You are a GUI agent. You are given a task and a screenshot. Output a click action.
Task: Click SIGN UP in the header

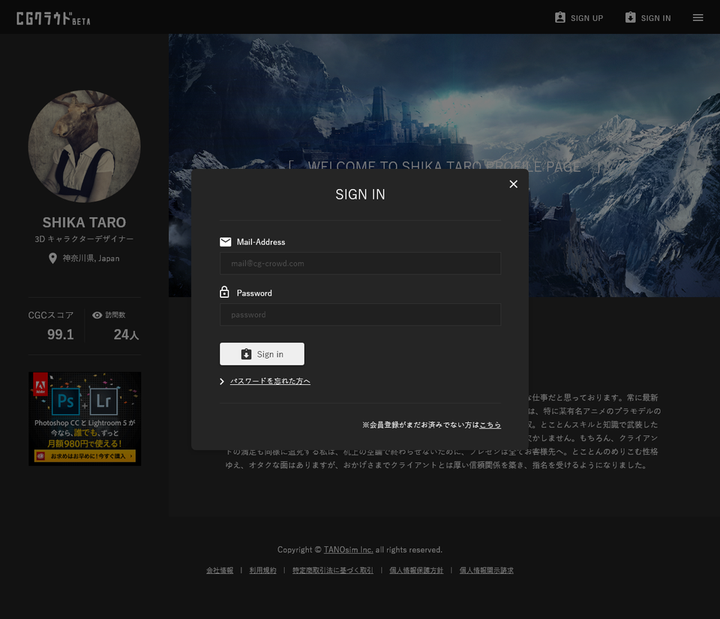click(x=579, y=18)
